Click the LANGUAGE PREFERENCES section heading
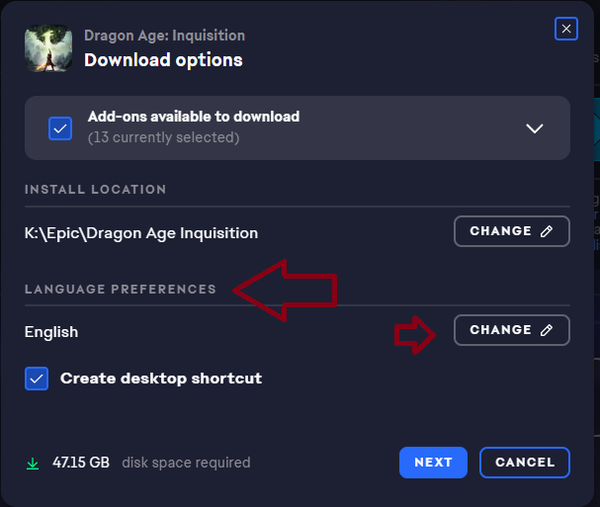This screenshot has width=600, height=507. tap(120, 289)
